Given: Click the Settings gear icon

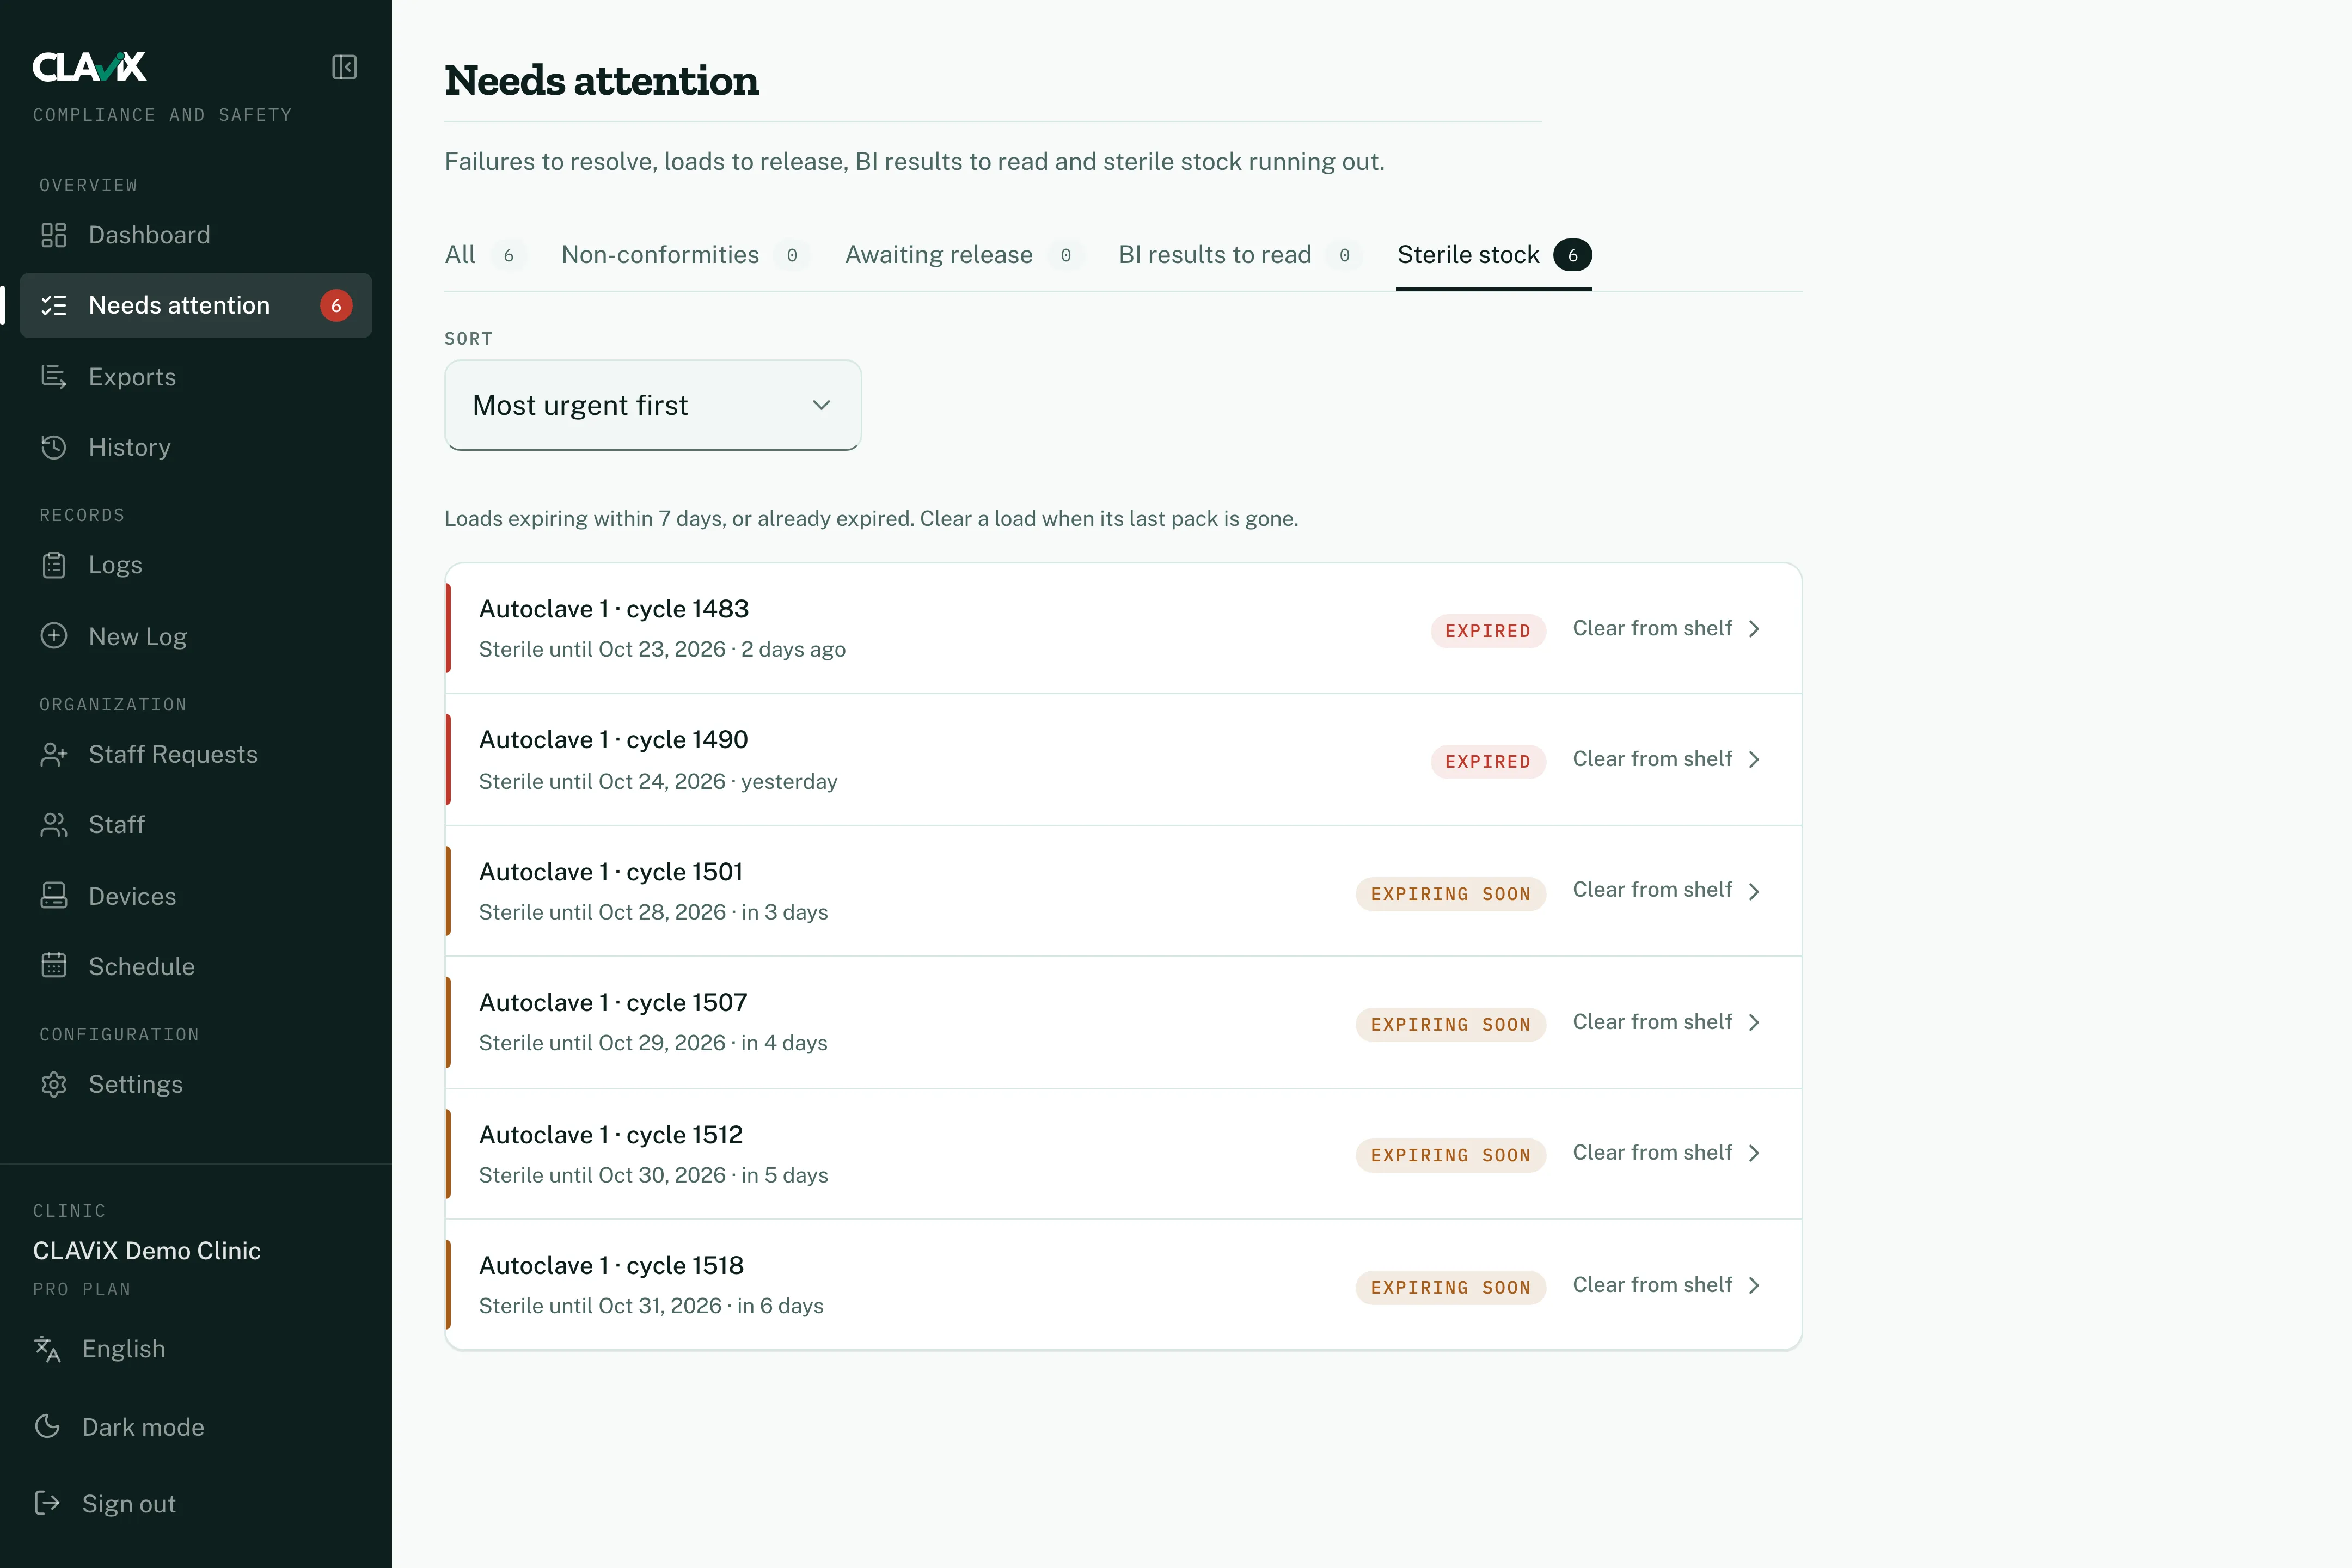Looking at the screenshot, I should [x=54, y=1084].
